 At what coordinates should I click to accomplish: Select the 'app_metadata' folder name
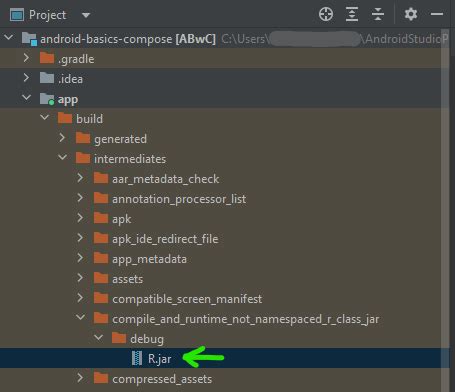point(149,259)
